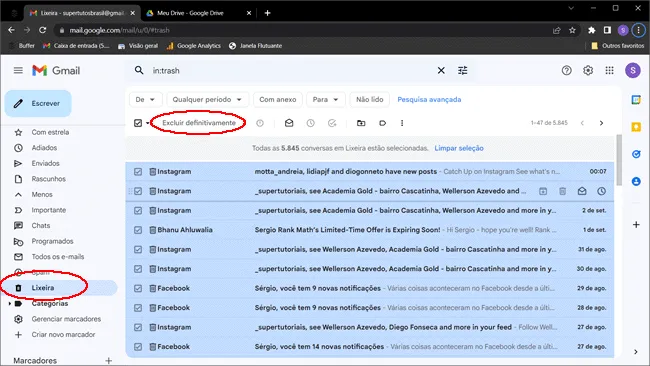Viewport: 650px width, 366px height.
Task: Open Gmail settings gear
Action: coord(588,70)
